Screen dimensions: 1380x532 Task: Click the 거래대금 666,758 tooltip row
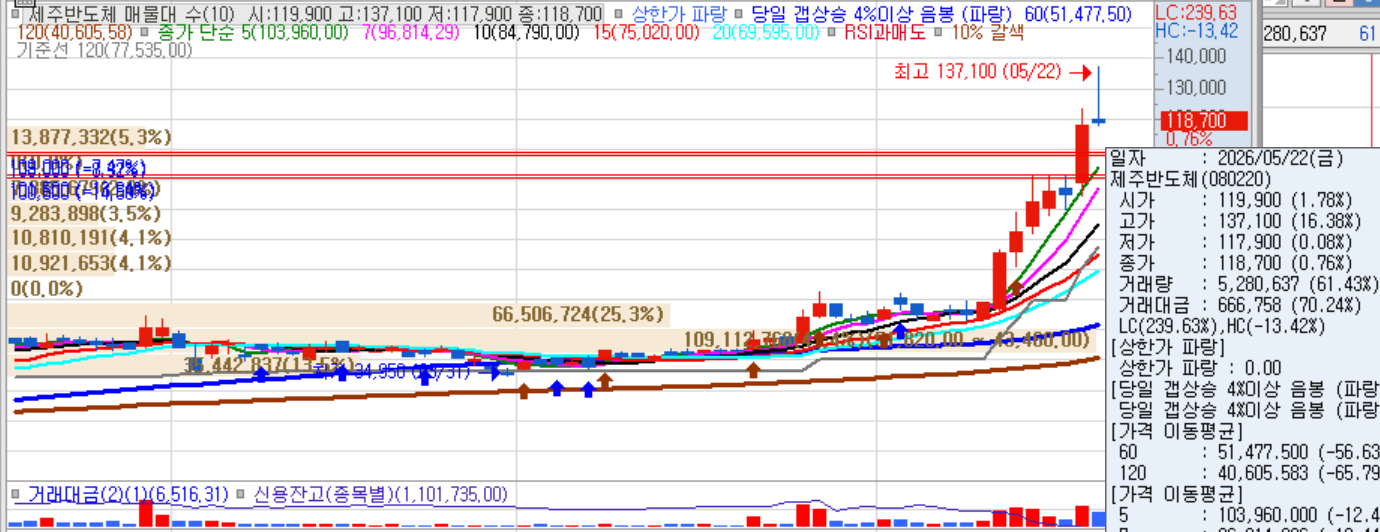[x=1238, y=305]
